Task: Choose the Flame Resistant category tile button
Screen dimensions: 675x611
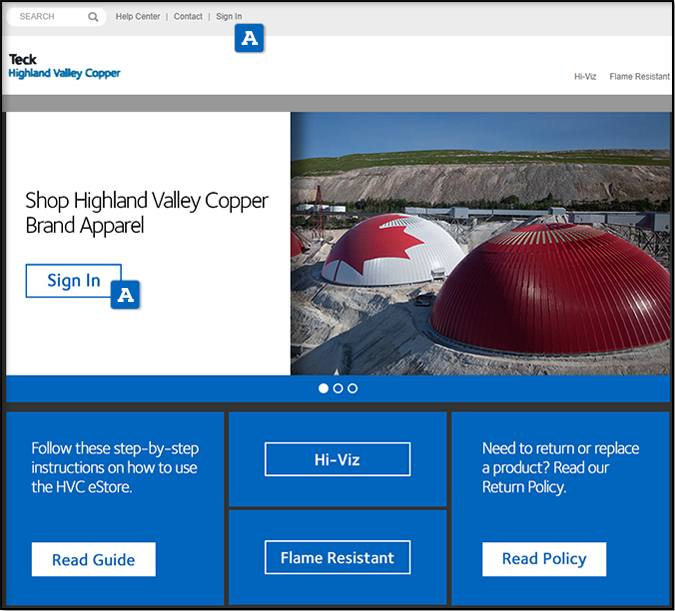Action: coord(337,558)
